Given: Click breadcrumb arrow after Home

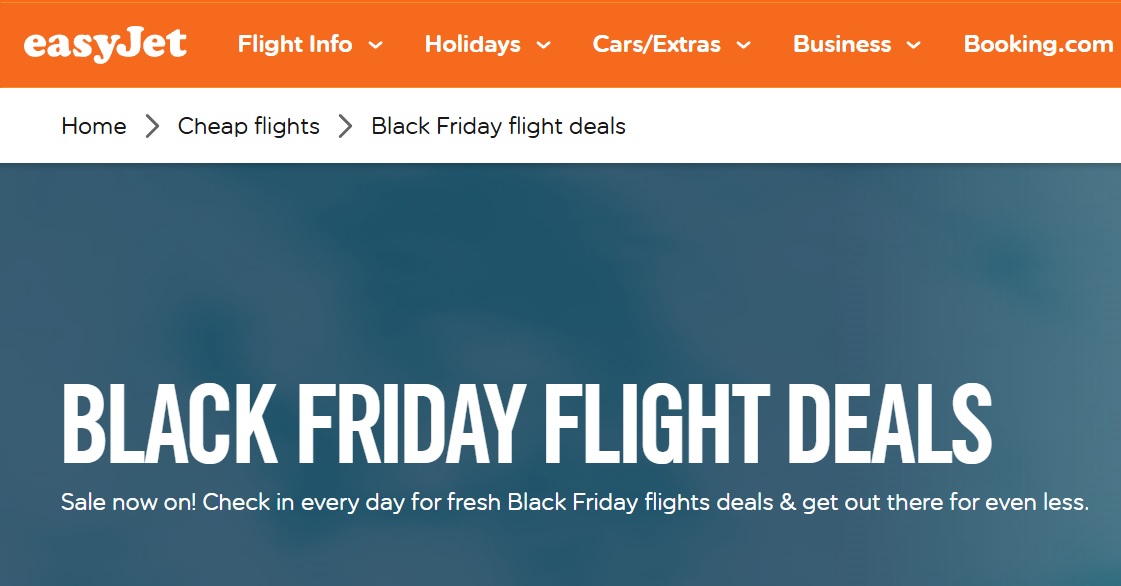Looking at the screenshot, I should 152,126.
